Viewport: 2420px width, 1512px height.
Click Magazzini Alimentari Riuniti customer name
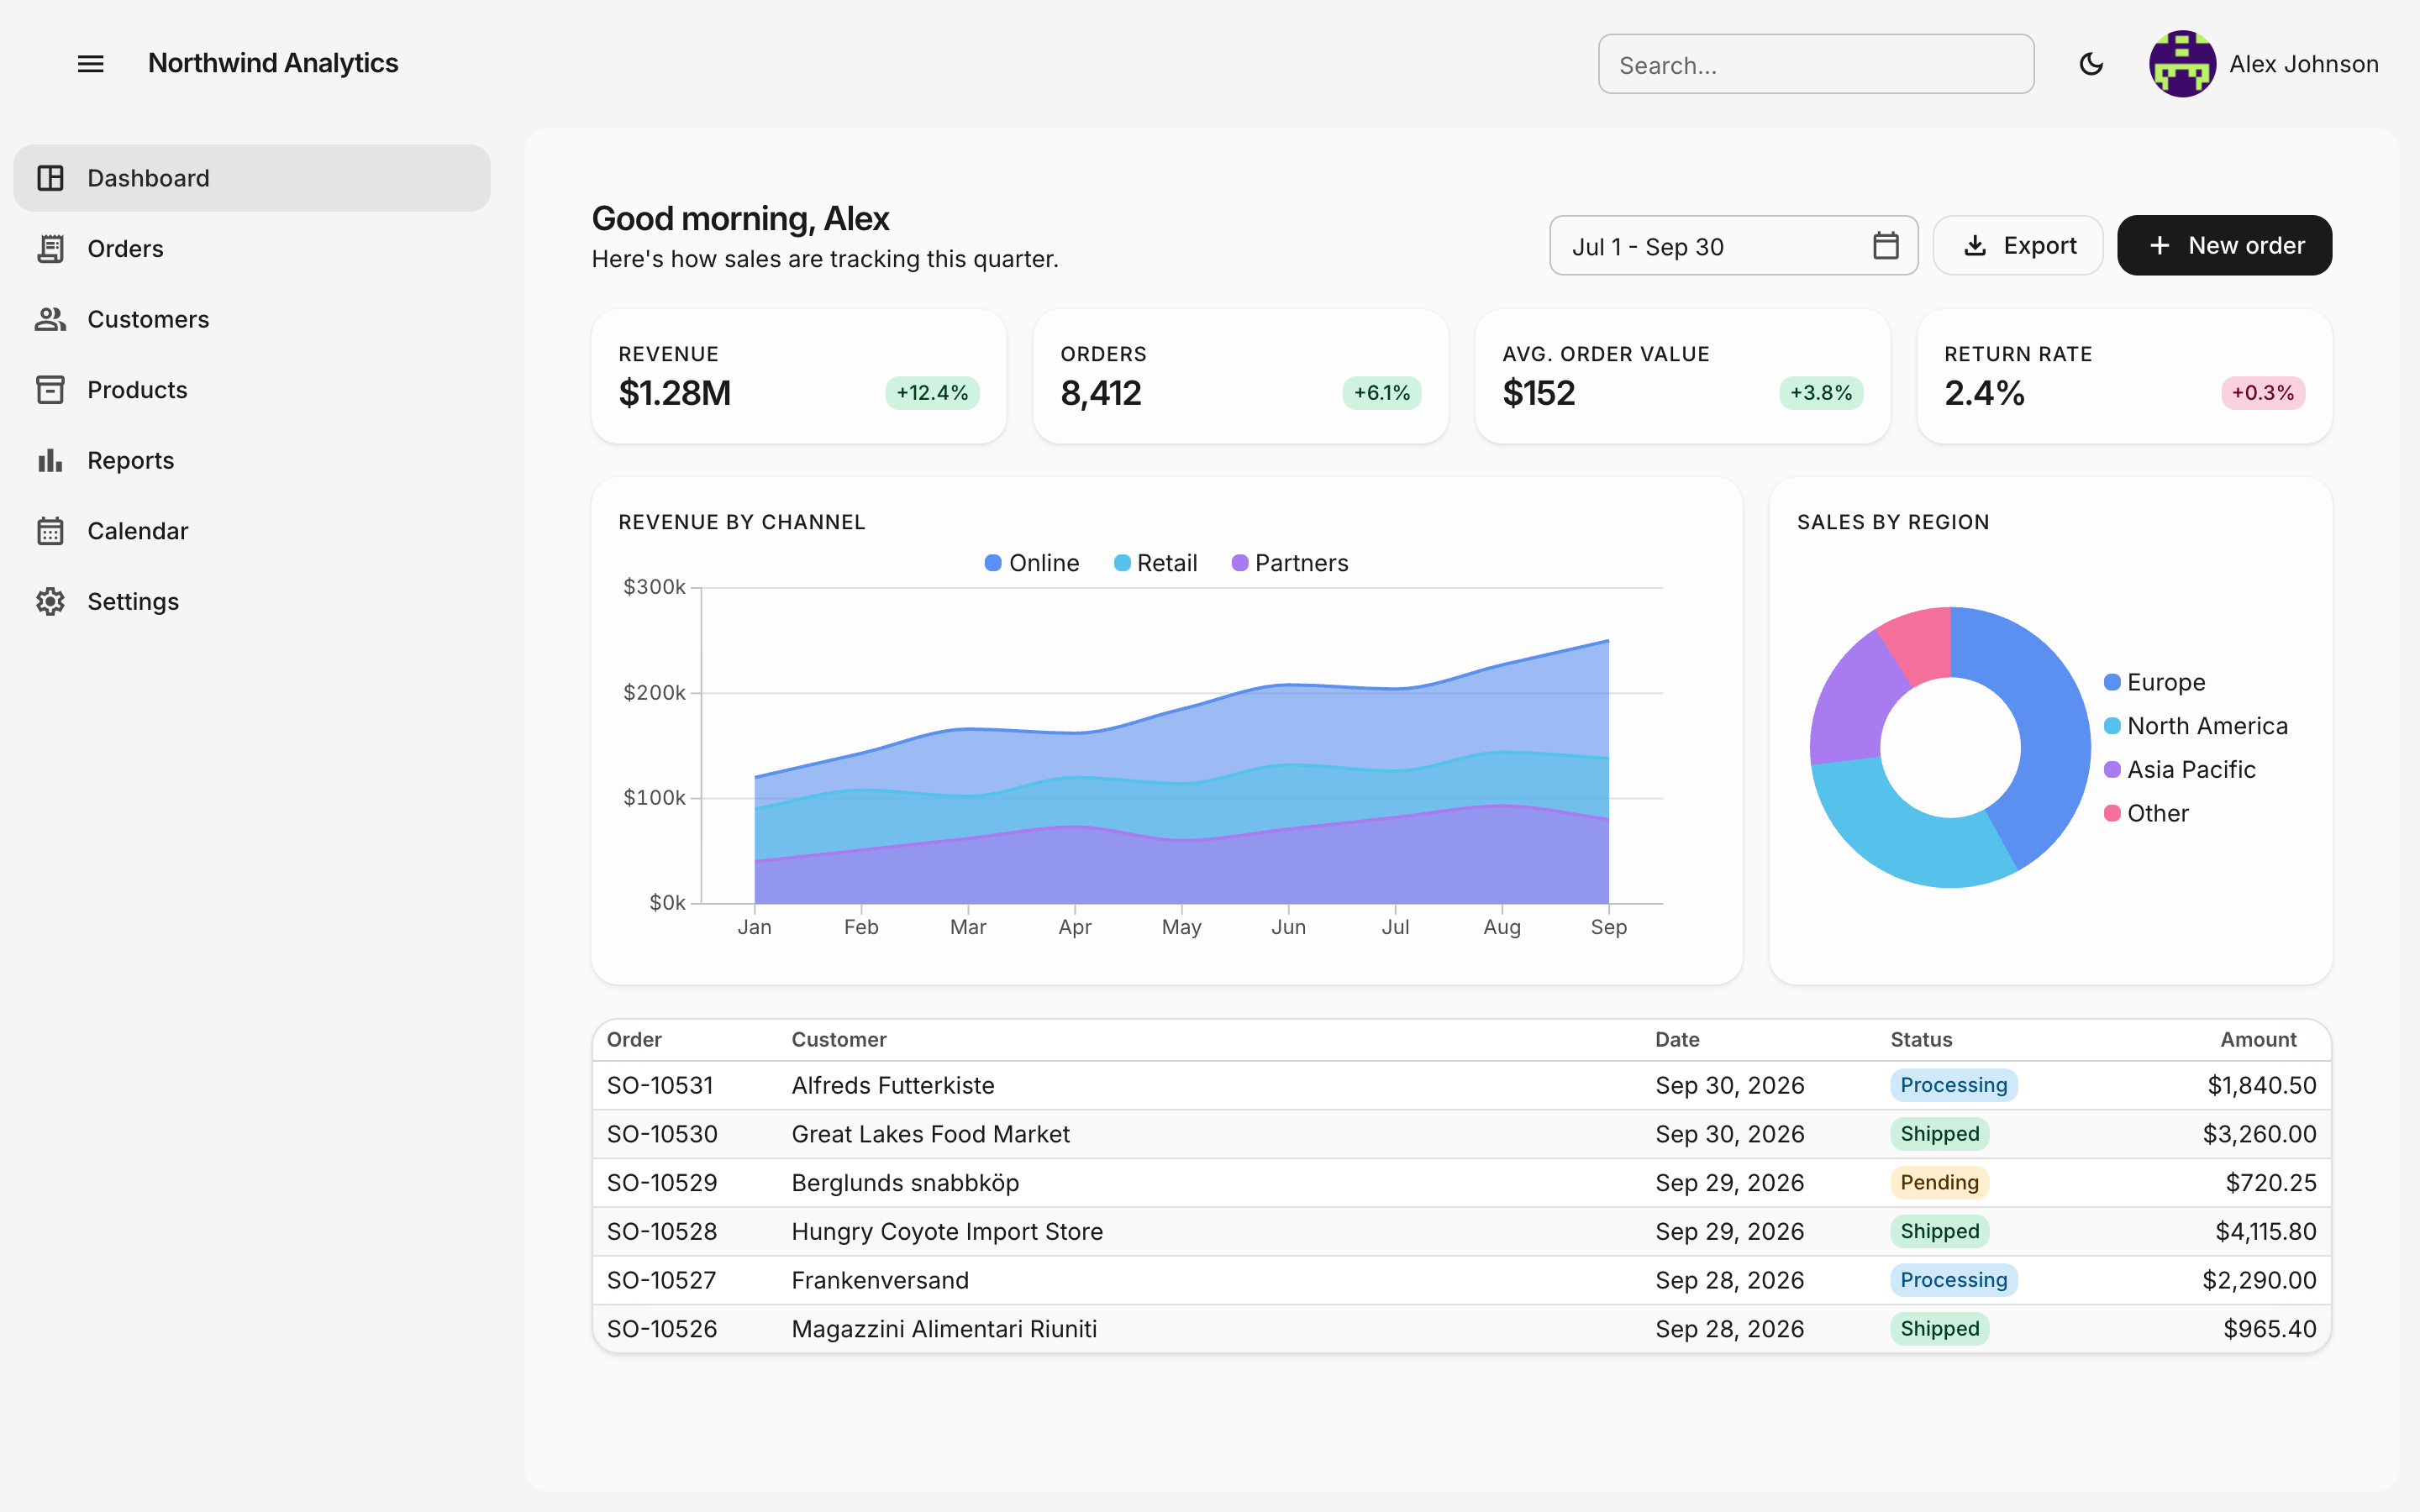[x=944, y=1329]
